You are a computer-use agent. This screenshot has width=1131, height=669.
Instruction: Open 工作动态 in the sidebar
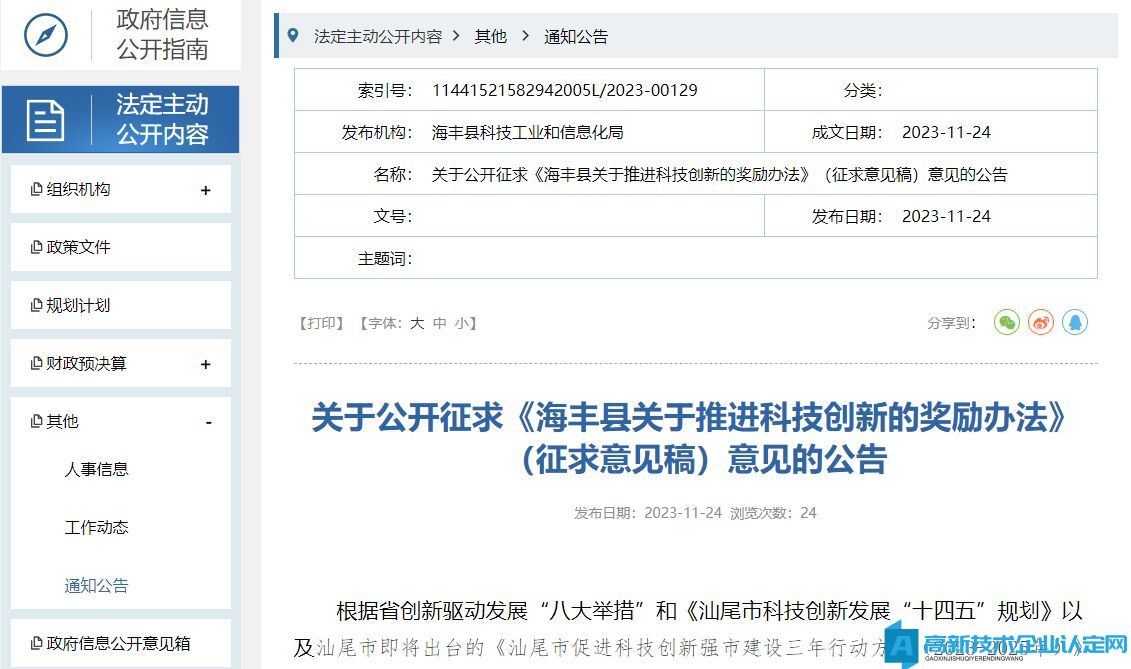click(x=97, y=527)
